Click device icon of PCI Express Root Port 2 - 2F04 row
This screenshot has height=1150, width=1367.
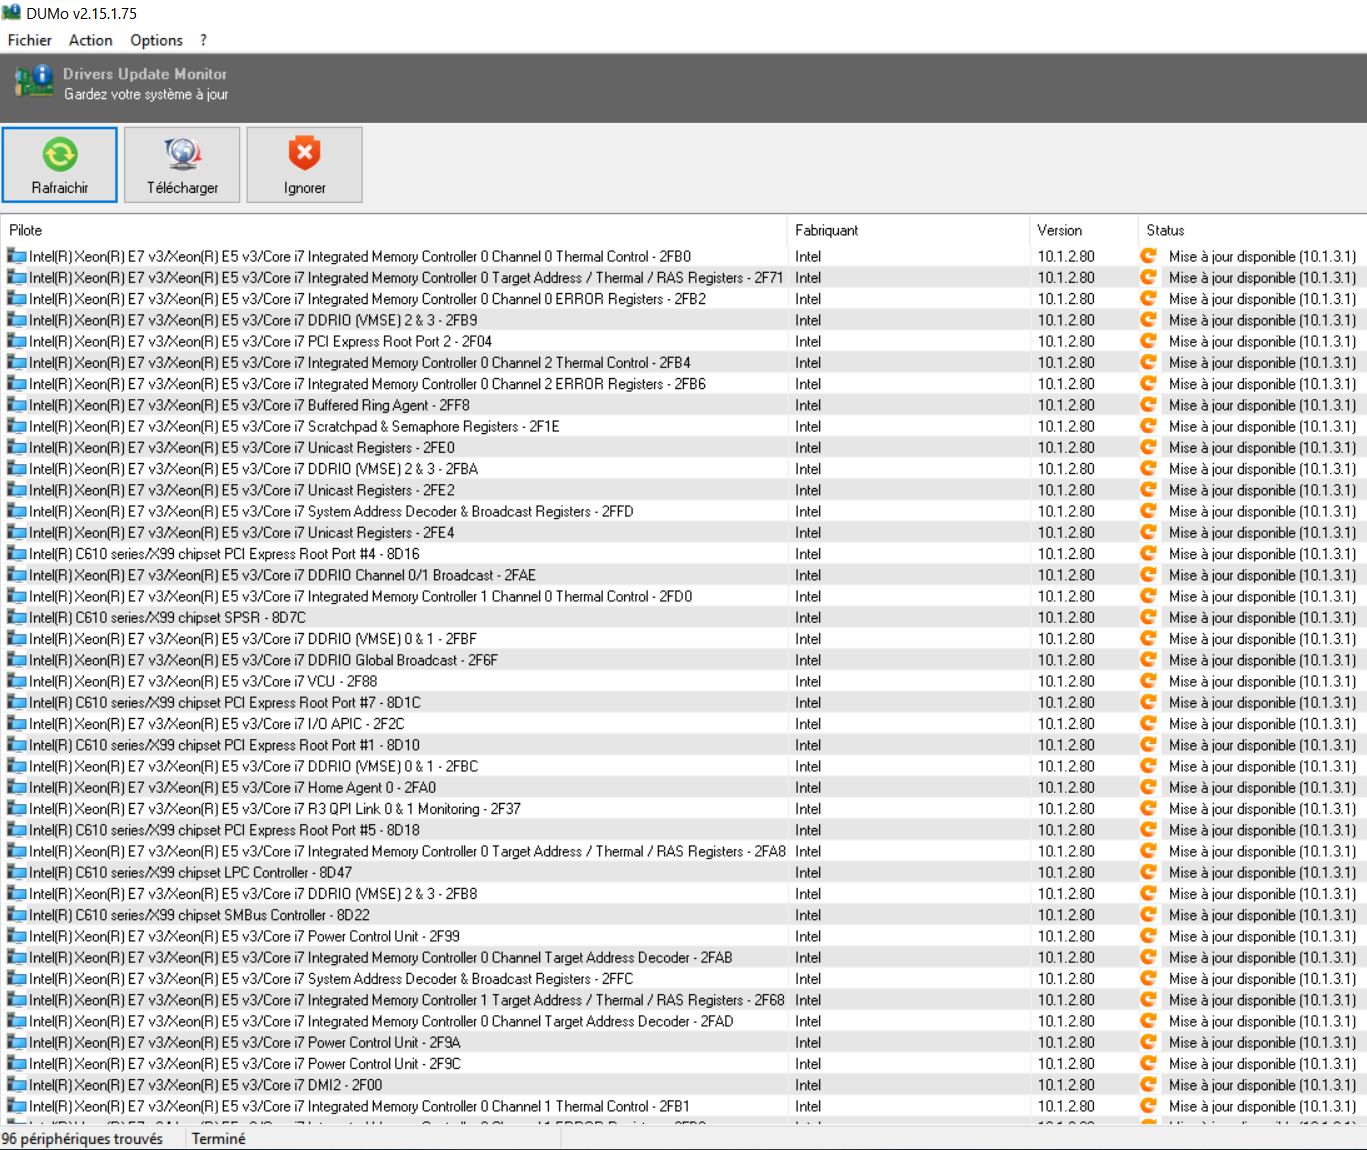(17, 341)
